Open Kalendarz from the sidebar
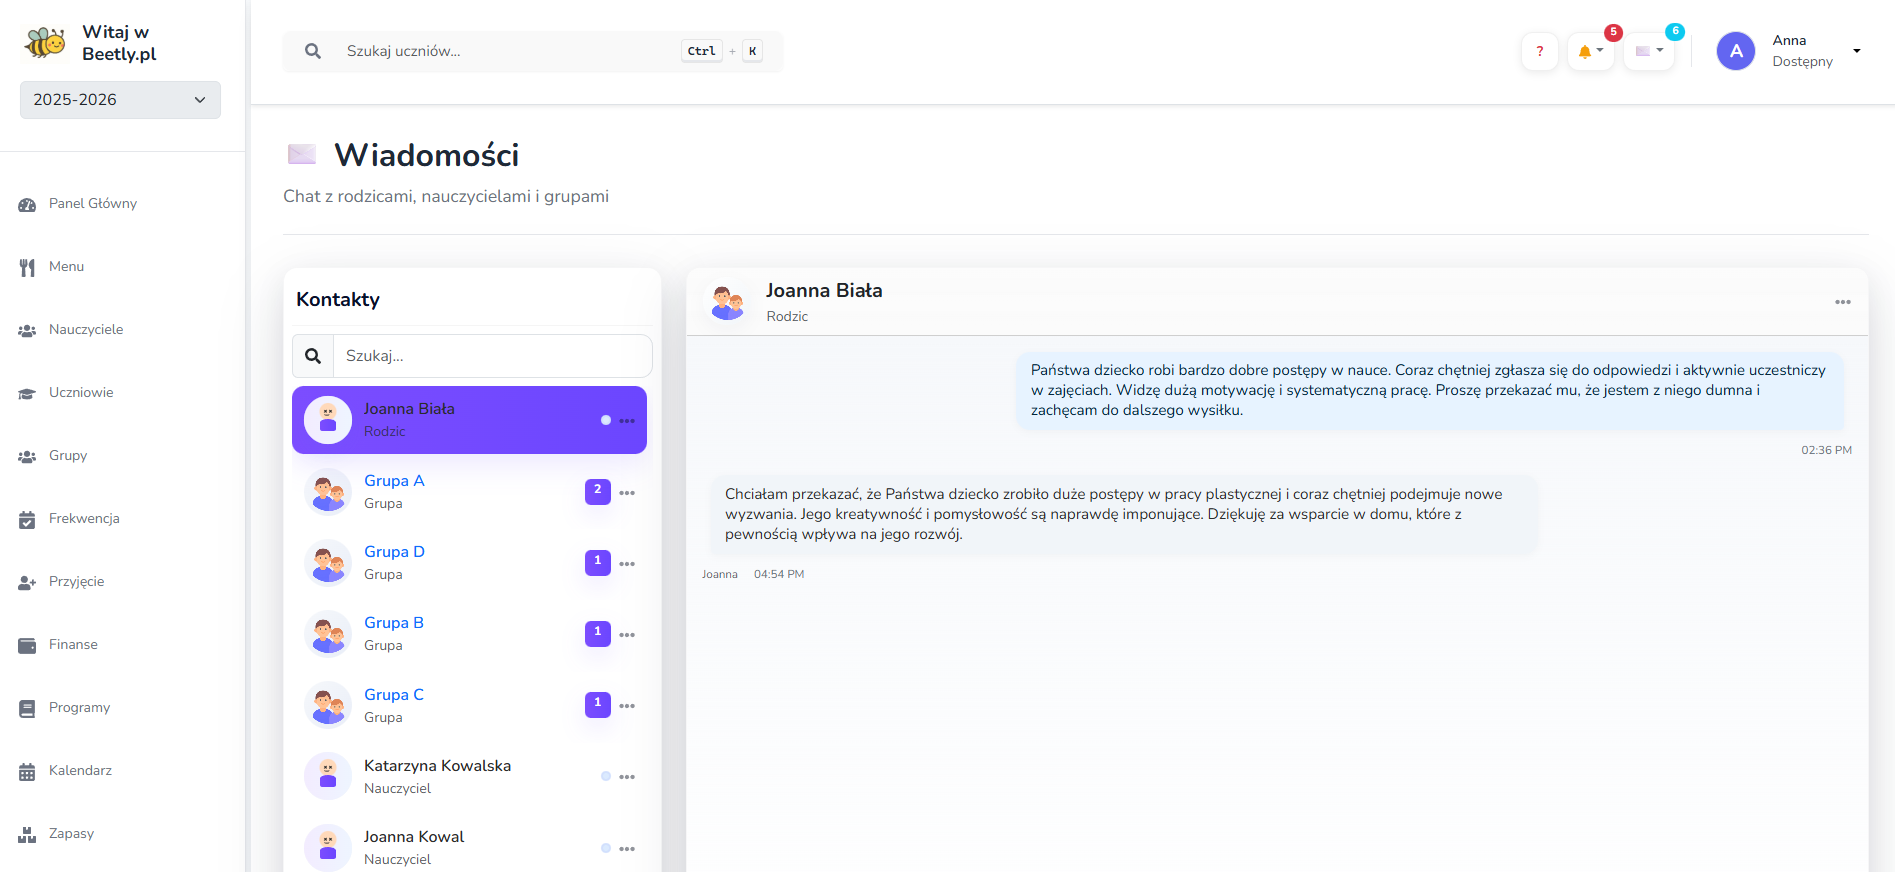 [80, 771]
